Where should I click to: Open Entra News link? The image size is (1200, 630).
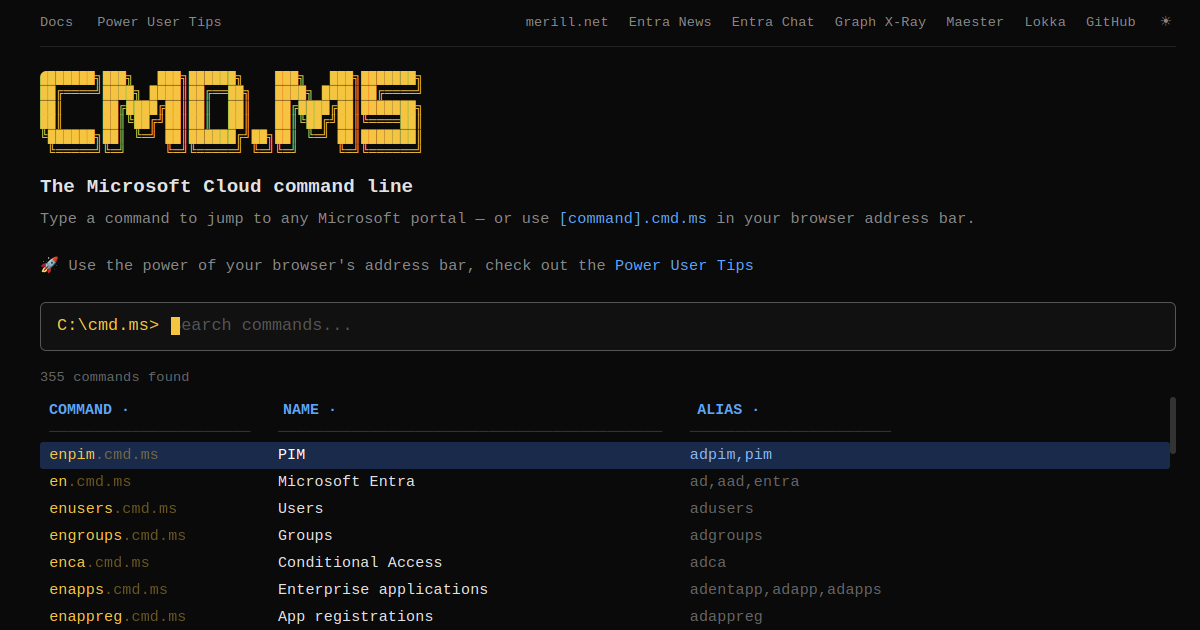pyautogui.click(x=670, y=22)
